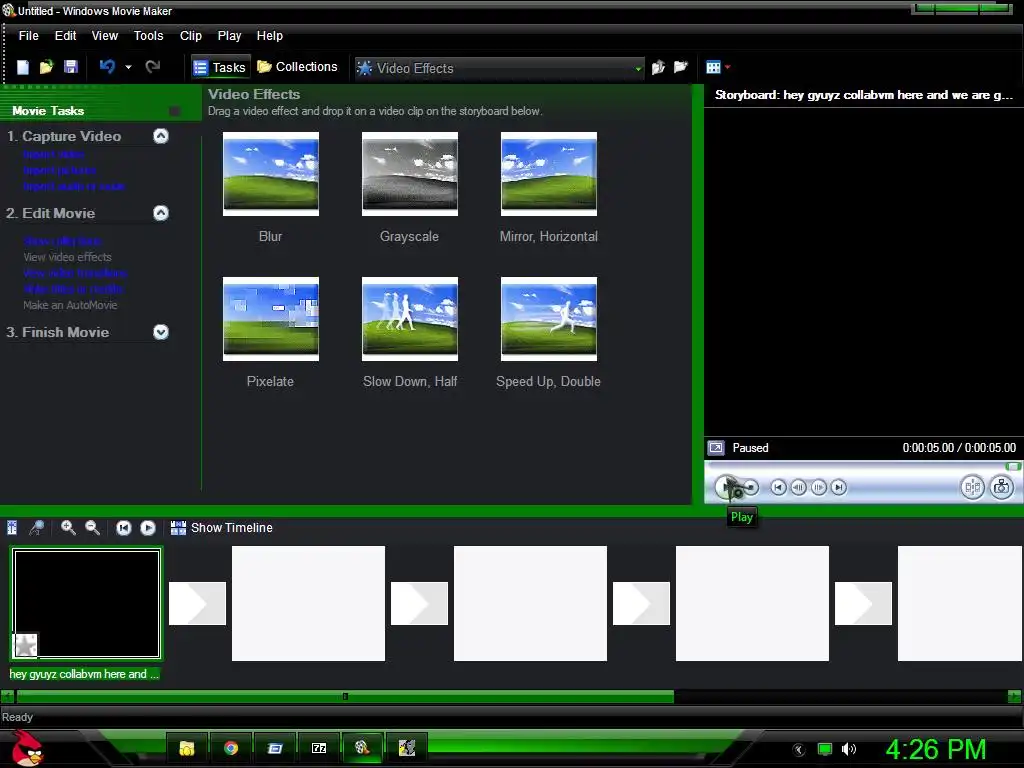Image resolution: width=1024 pixels, height=768 pixels.
Task: Zoom out the timeline with magnifier minus
Action: point(93,528)
